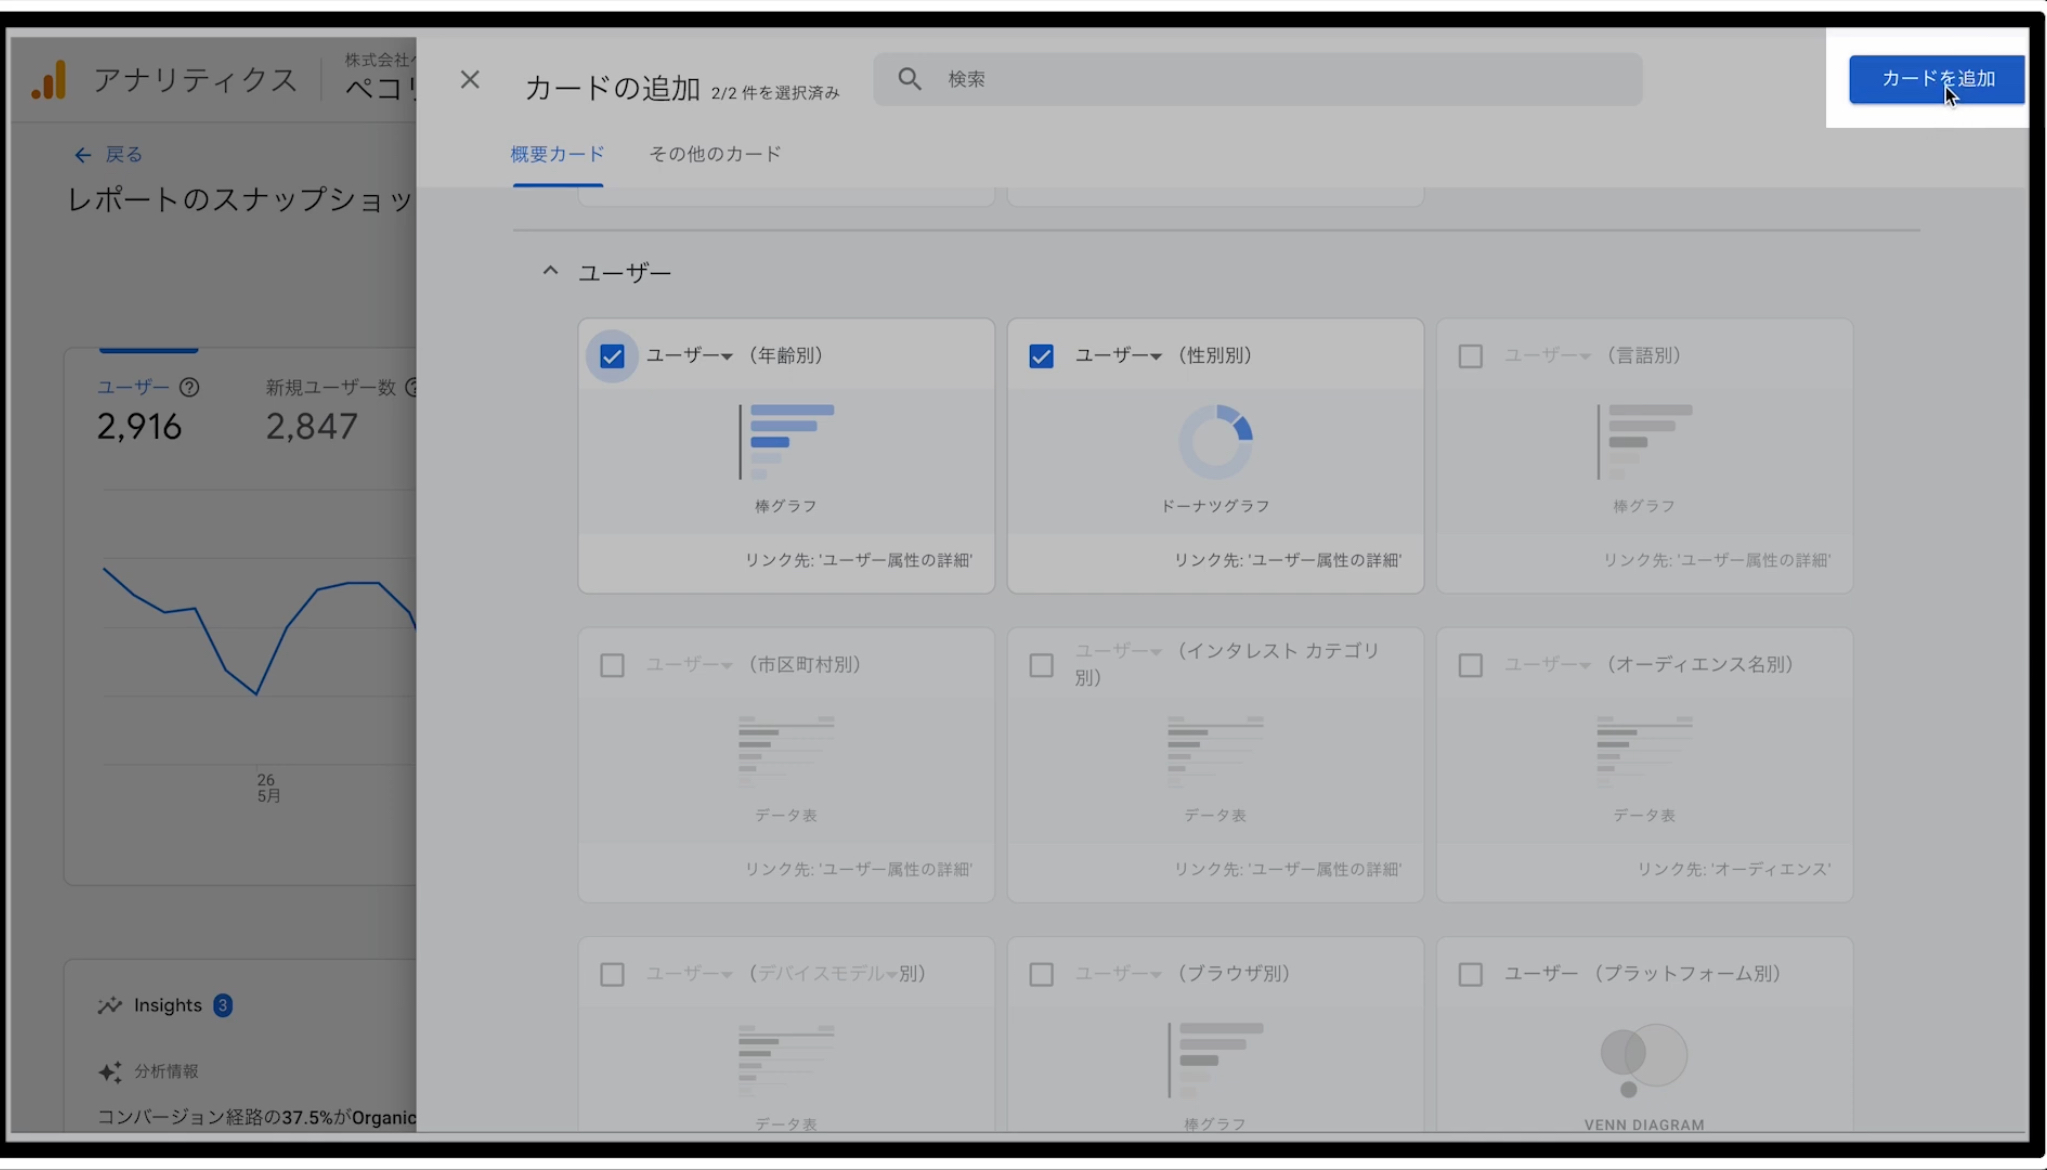
Task: Click the Google Analytics logo icon
Action: [x=49, y=80]
